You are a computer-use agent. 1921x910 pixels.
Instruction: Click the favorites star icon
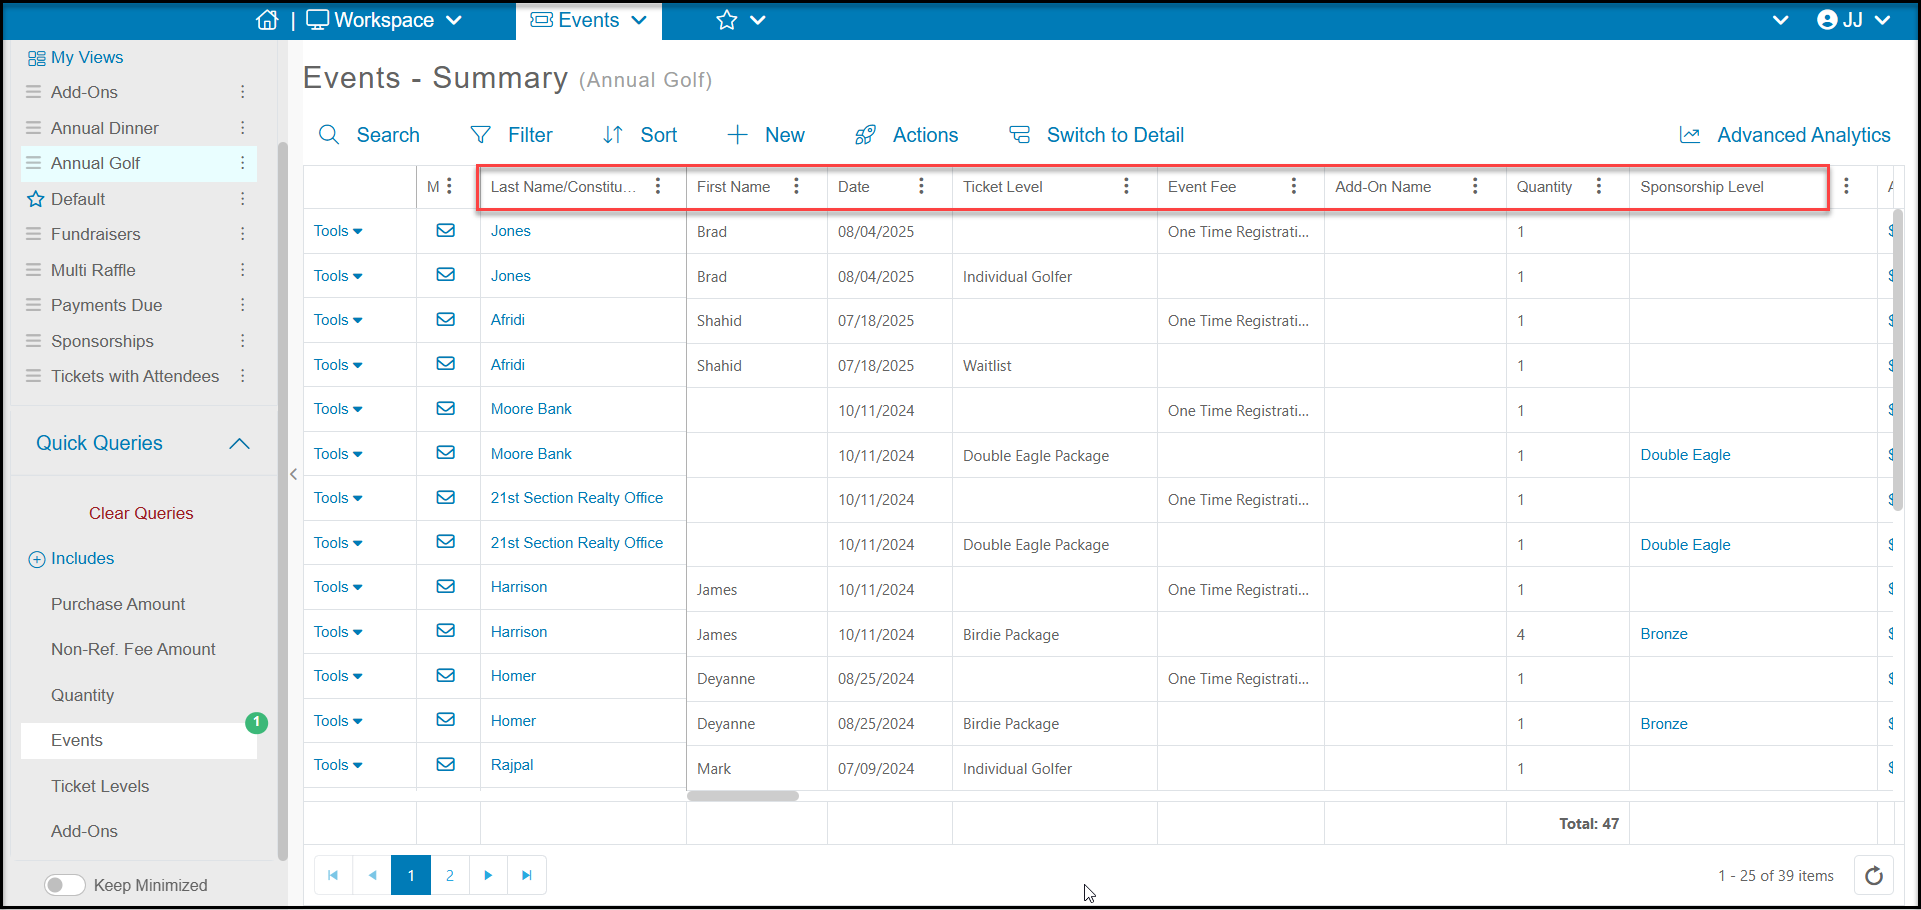point(727,20)
